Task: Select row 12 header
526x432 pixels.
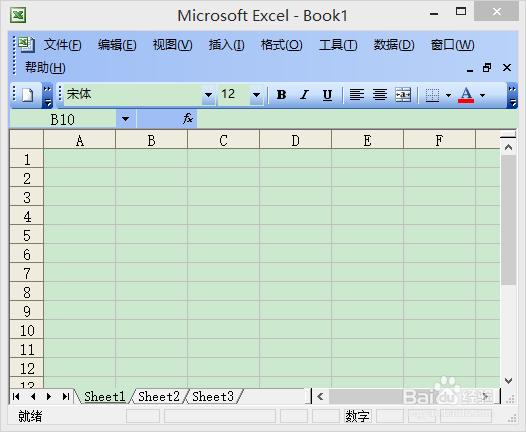Action: coord(27,368)
